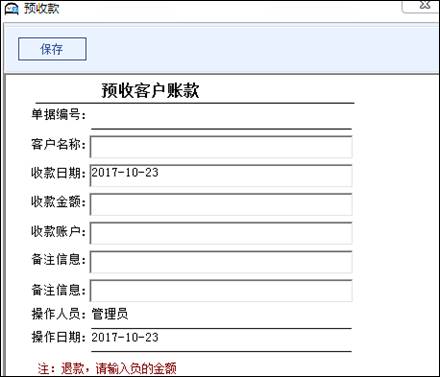Click the 收款金额 label

tap(58, 202)
